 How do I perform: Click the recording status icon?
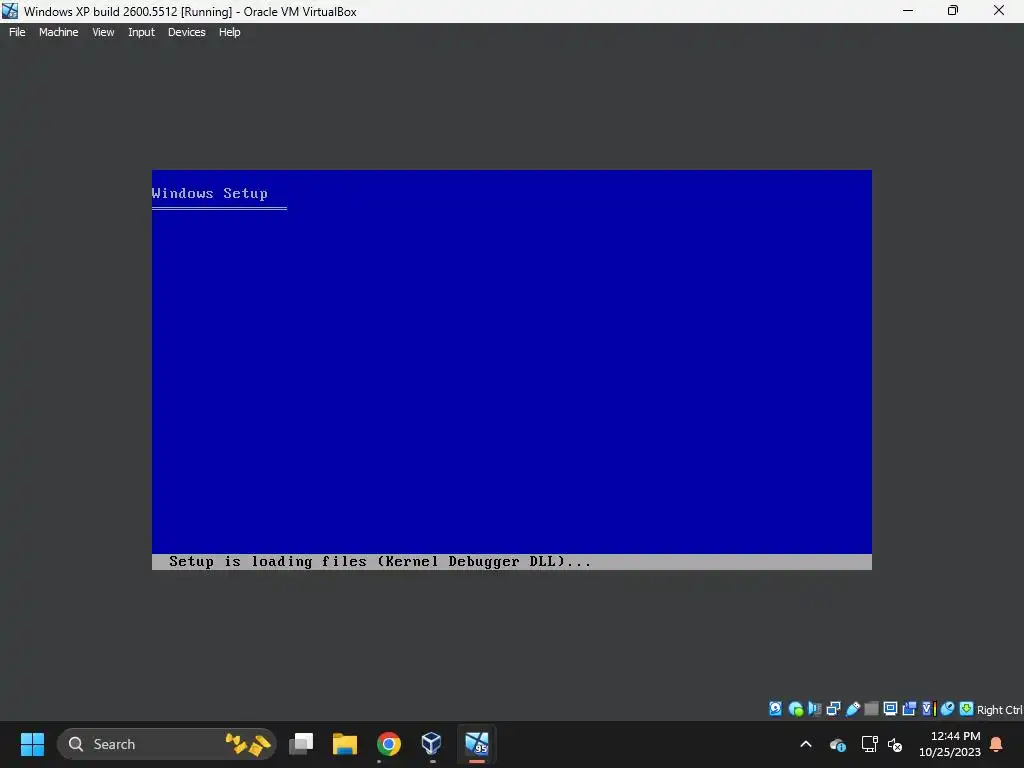tap(909, 709)
